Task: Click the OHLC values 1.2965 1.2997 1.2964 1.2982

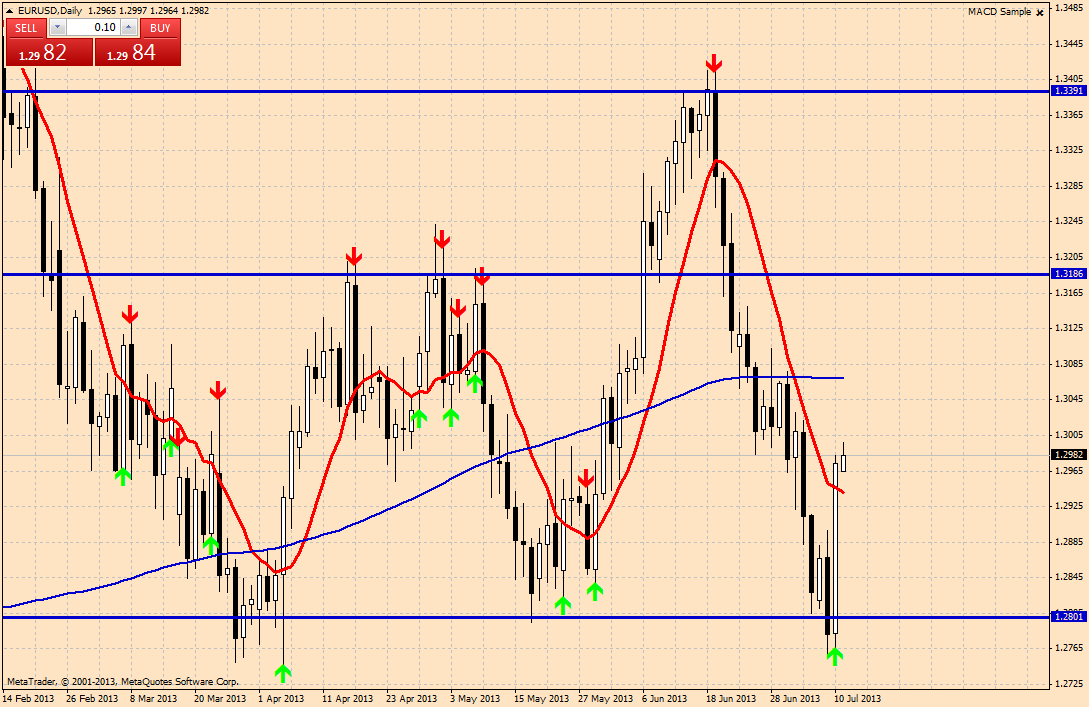Action: (149, 10)
